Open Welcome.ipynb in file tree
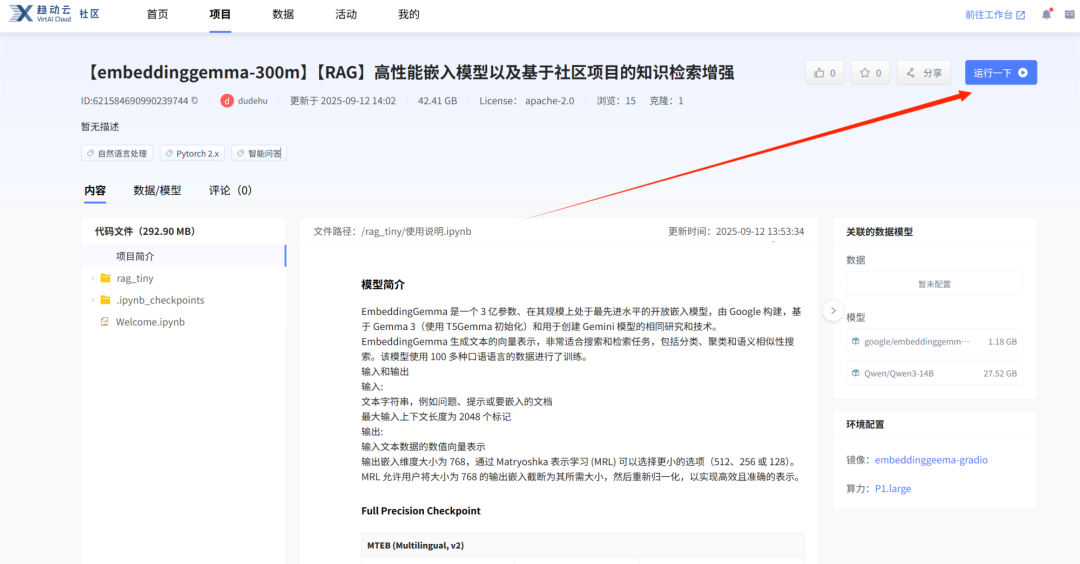 click(x=150, y=322)
